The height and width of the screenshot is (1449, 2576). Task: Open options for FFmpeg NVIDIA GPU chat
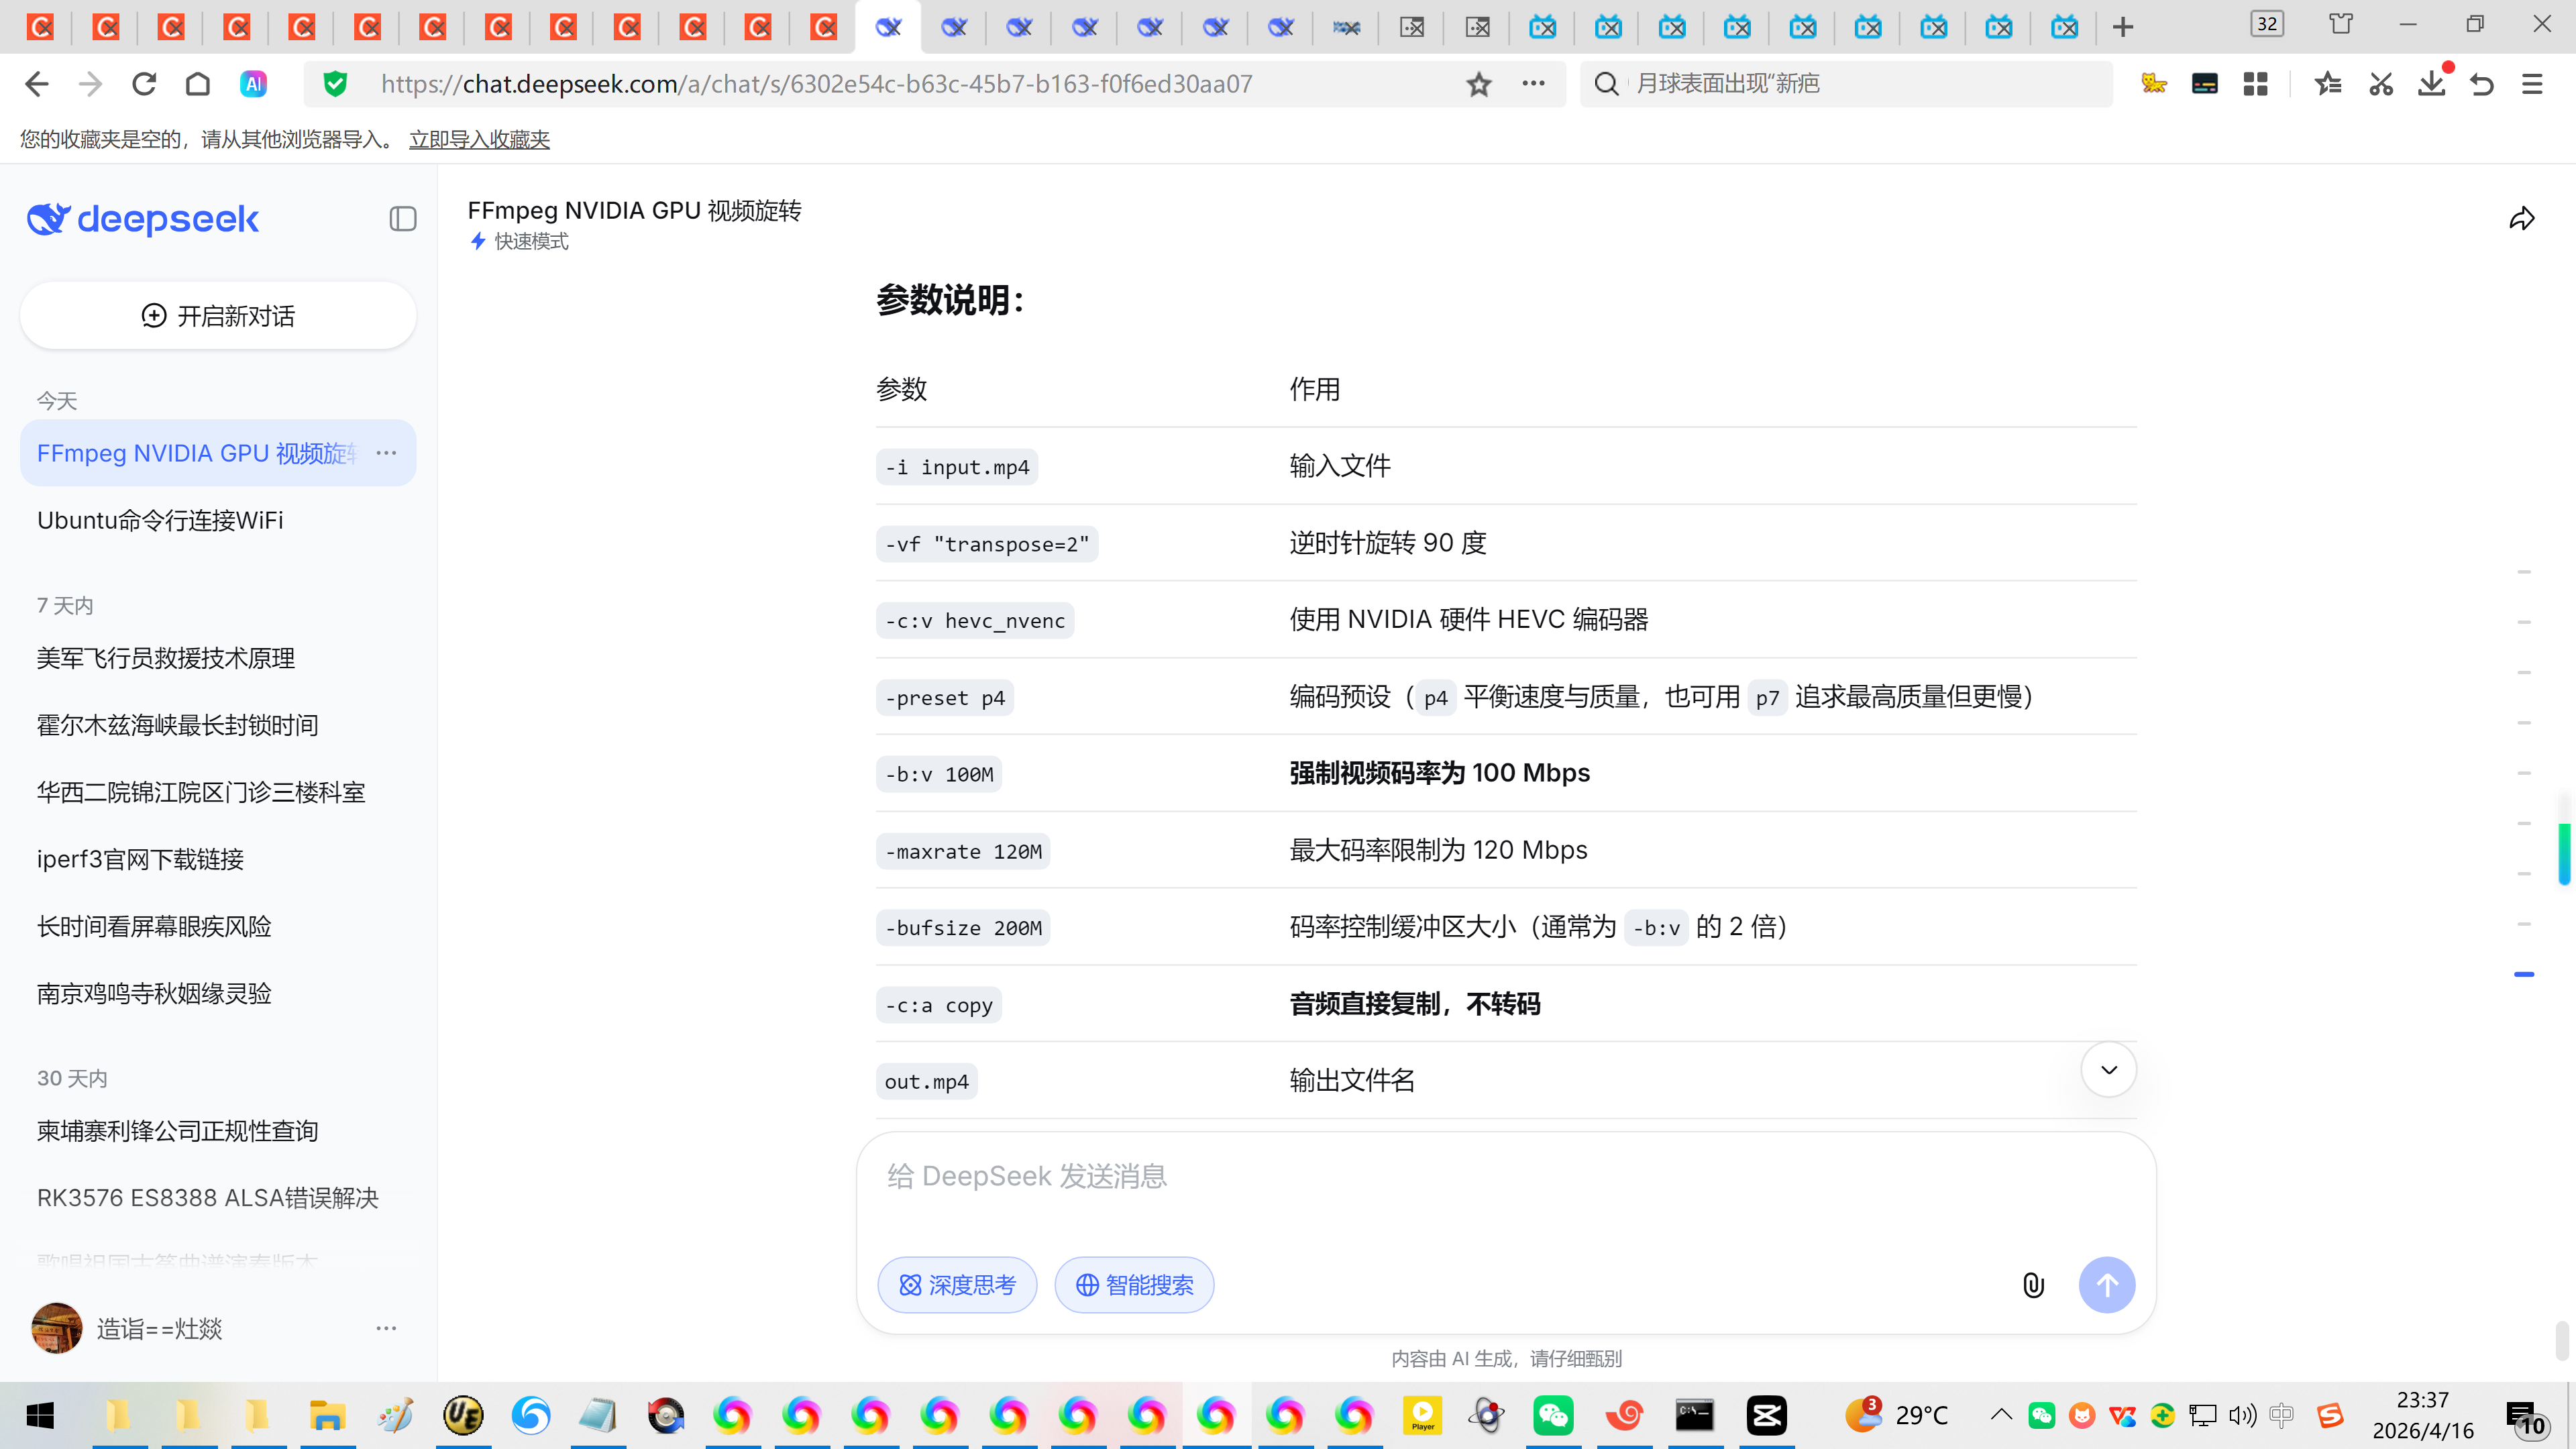coord(386,453)
